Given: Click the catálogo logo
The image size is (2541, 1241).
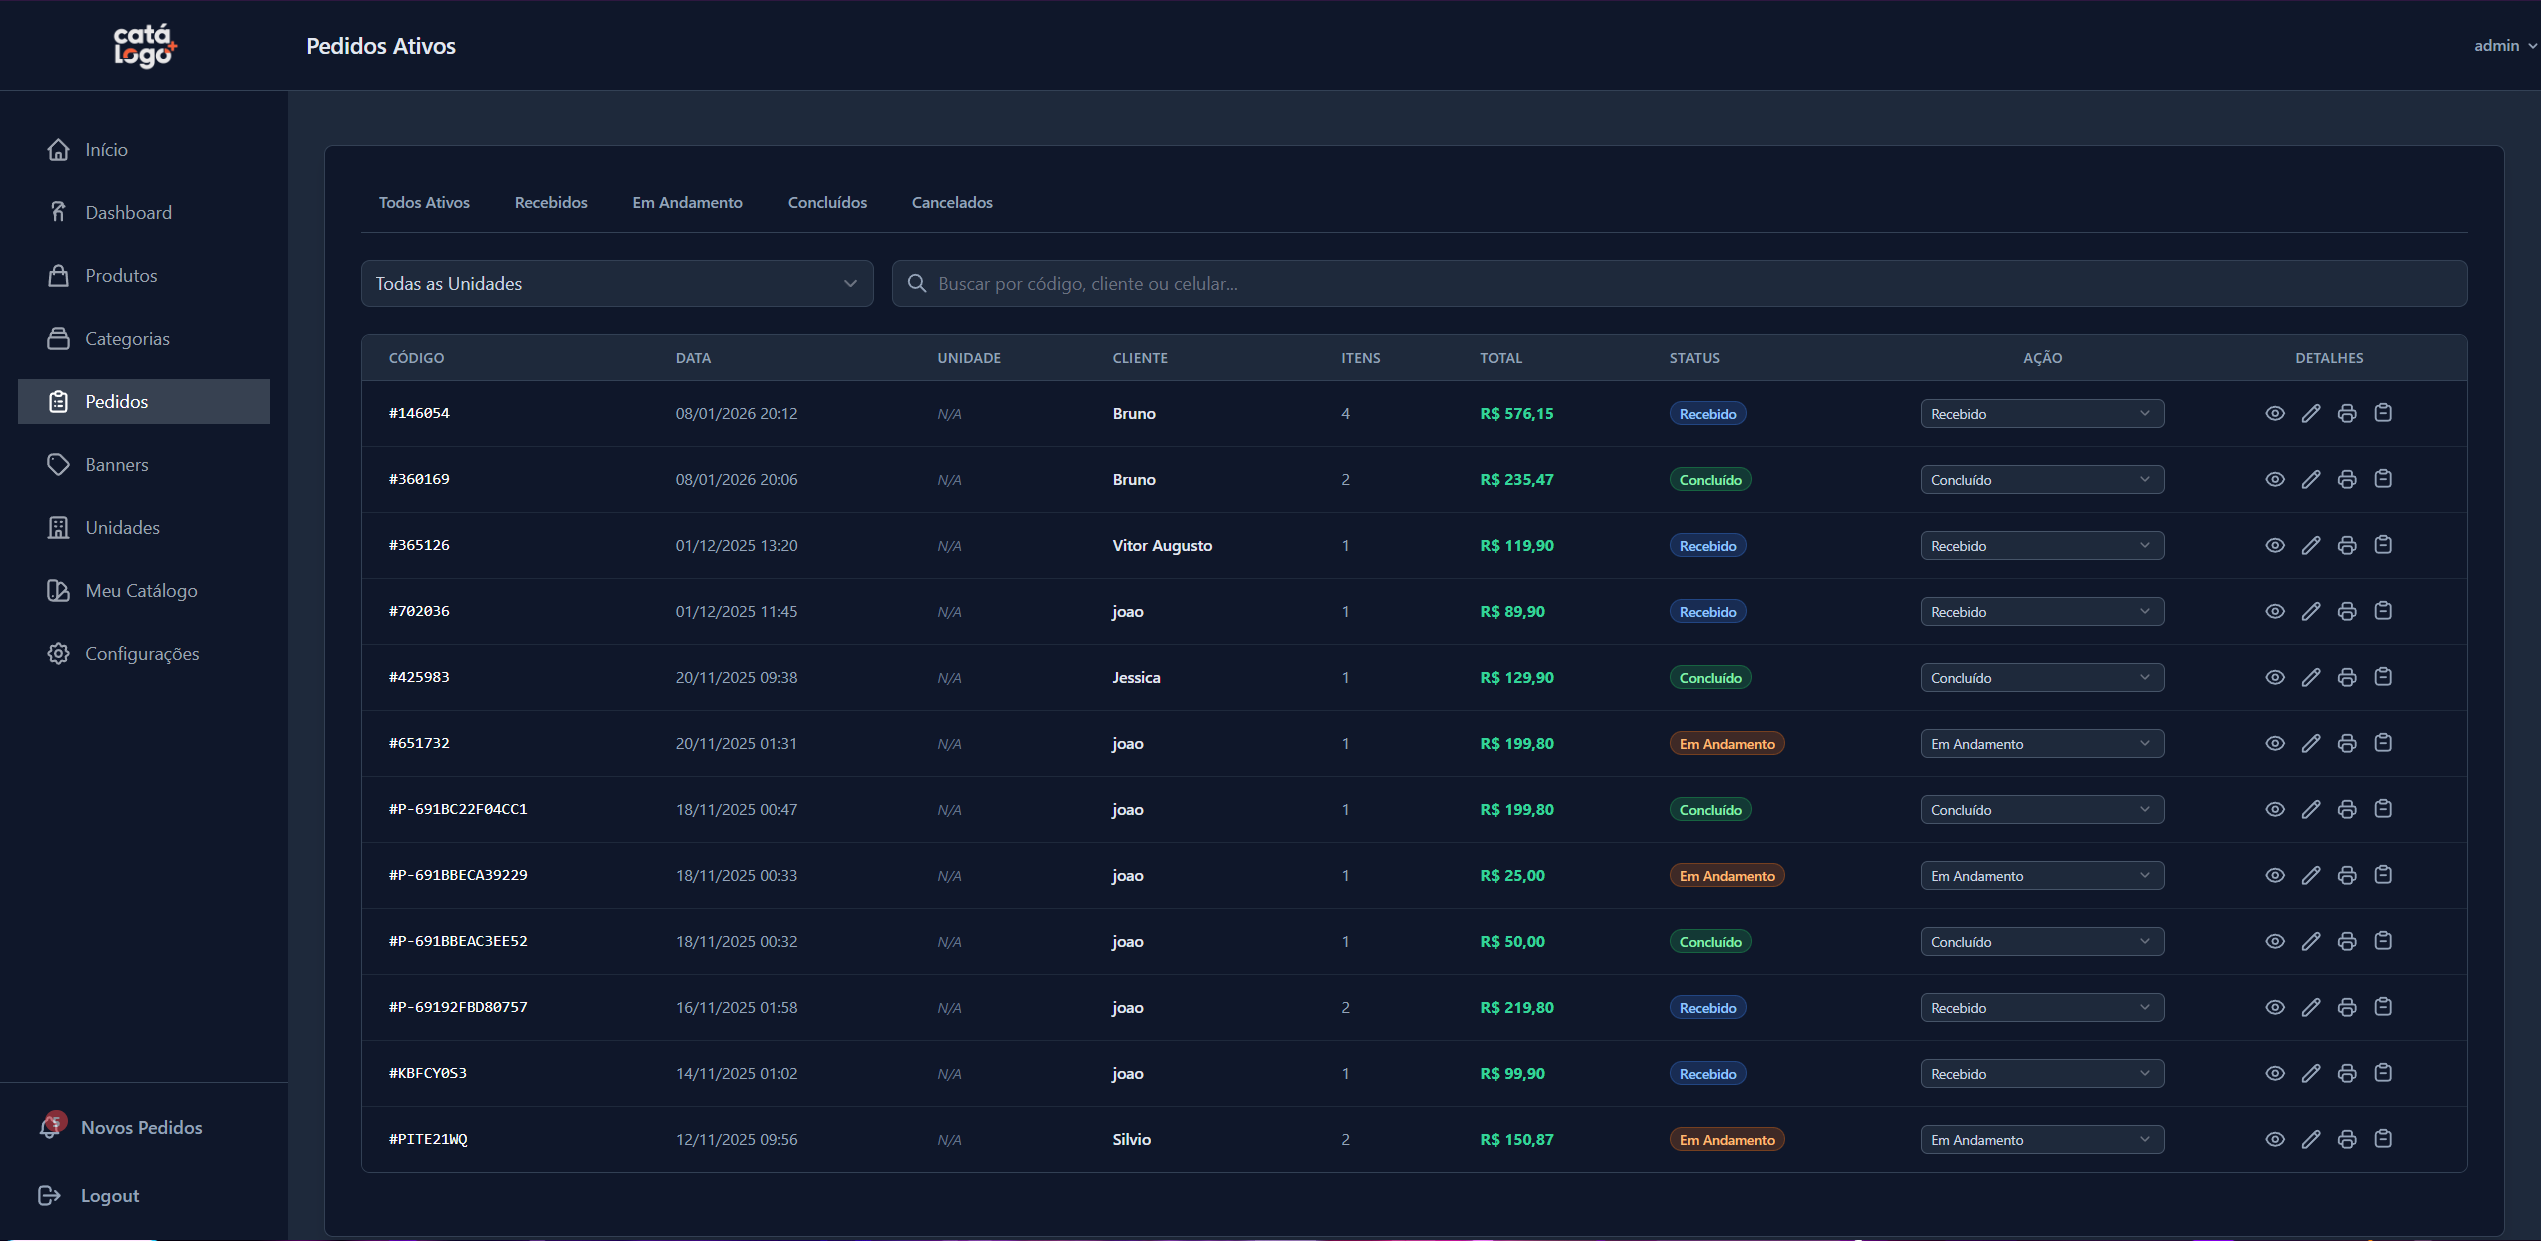Looking at the screenshot, I should click(x=144, y=46).
